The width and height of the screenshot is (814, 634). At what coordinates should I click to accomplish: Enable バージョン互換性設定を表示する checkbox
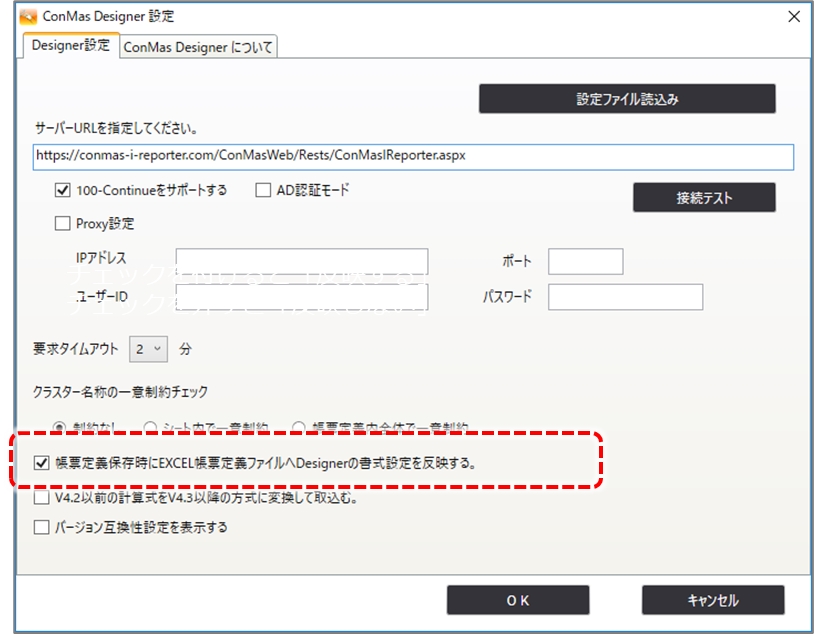42,528
